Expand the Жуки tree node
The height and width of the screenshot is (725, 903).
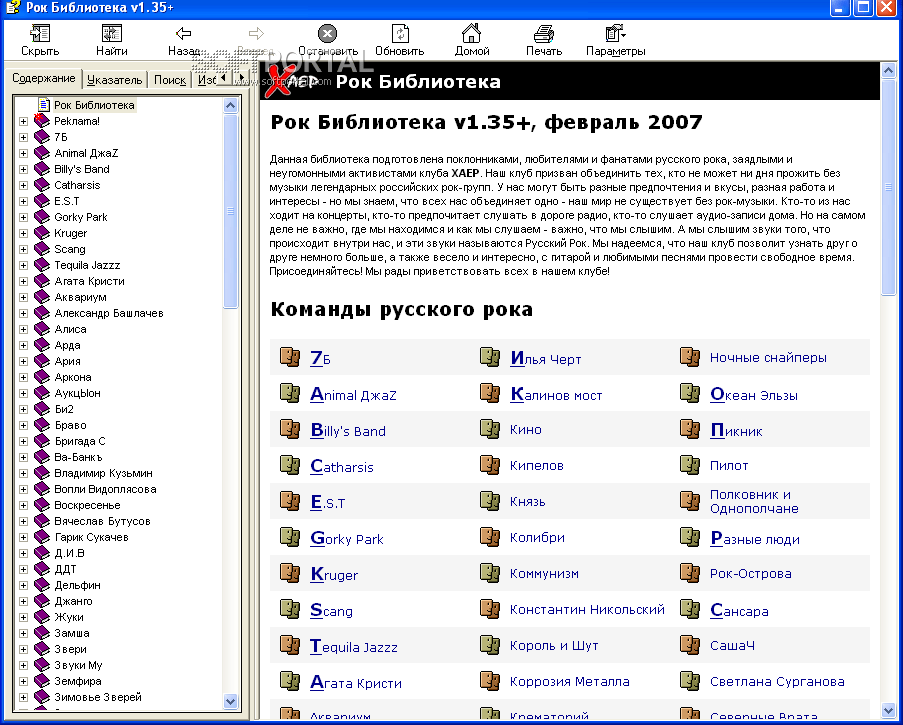[24, 617]
